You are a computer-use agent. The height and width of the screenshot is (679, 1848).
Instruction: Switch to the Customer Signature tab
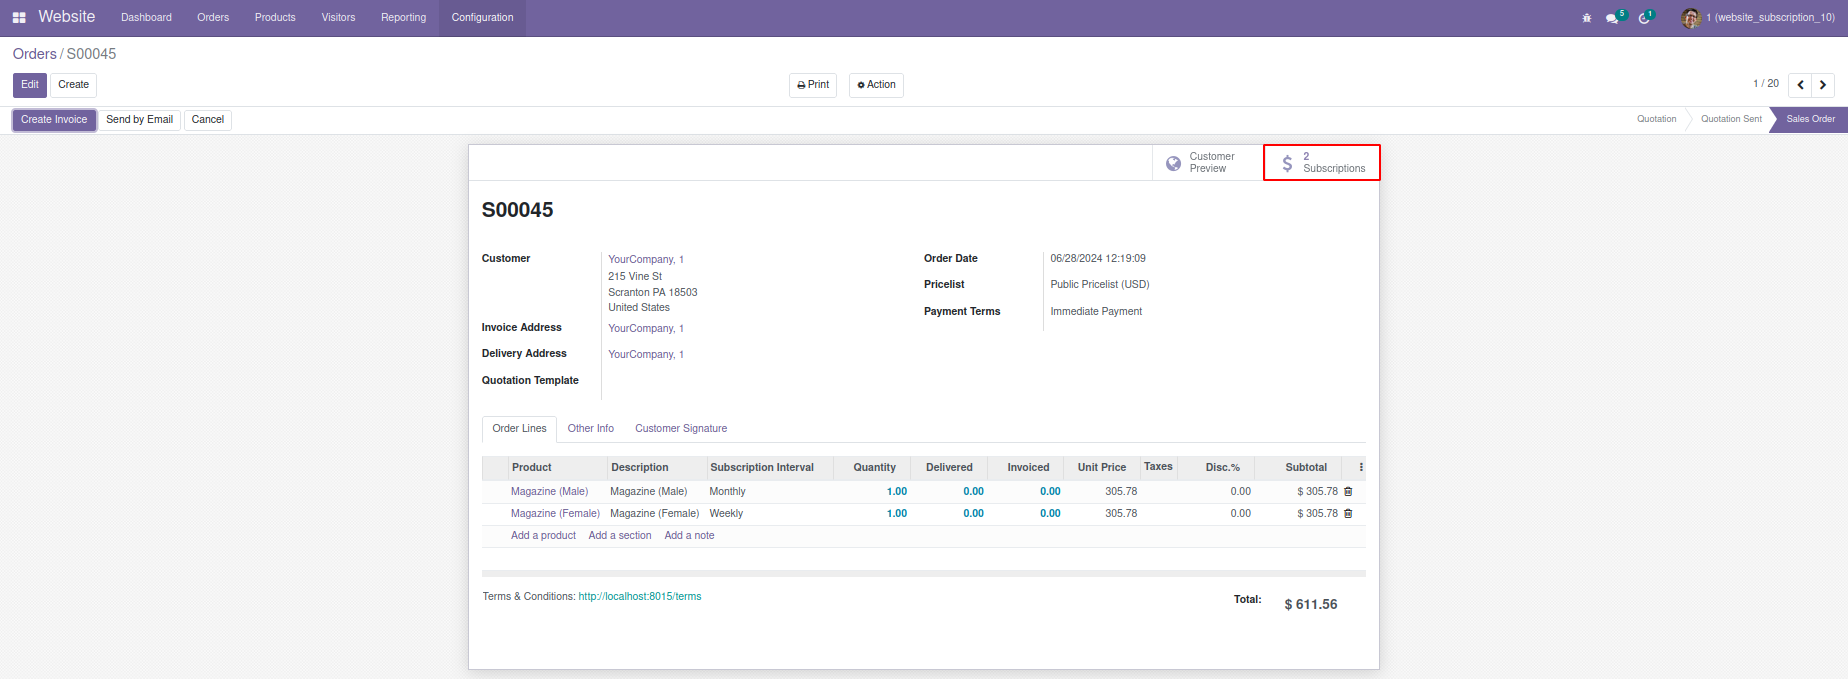pyautogui.click(x=681, y=429)
